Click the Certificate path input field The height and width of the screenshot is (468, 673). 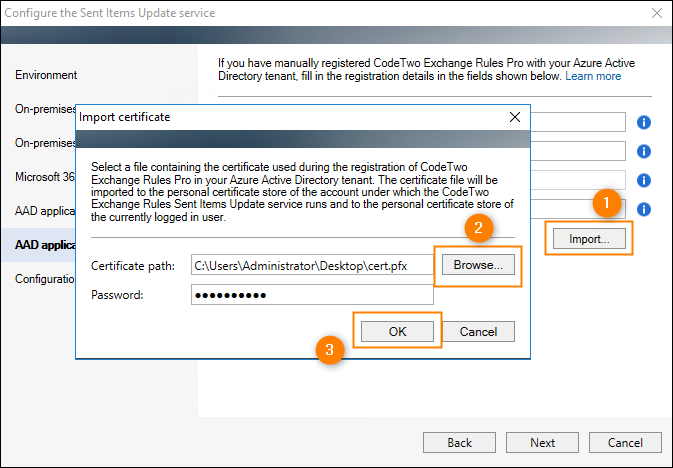pos(312,265)
